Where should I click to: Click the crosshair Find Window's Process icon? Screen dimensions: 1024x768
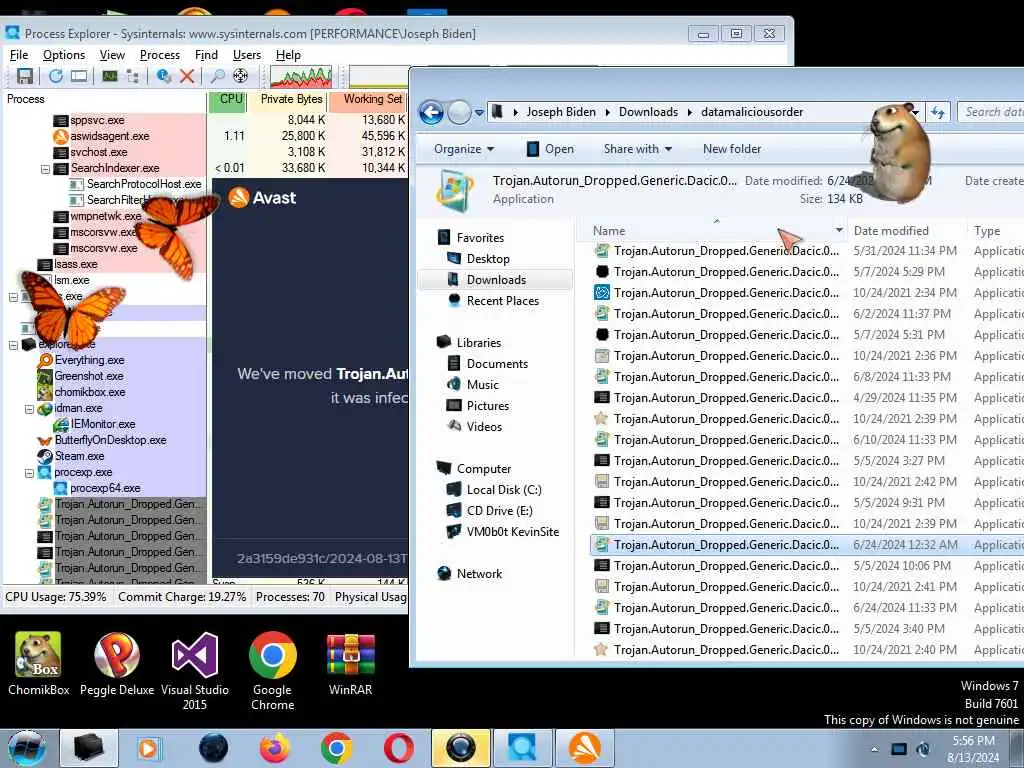[x=240, y=76]
